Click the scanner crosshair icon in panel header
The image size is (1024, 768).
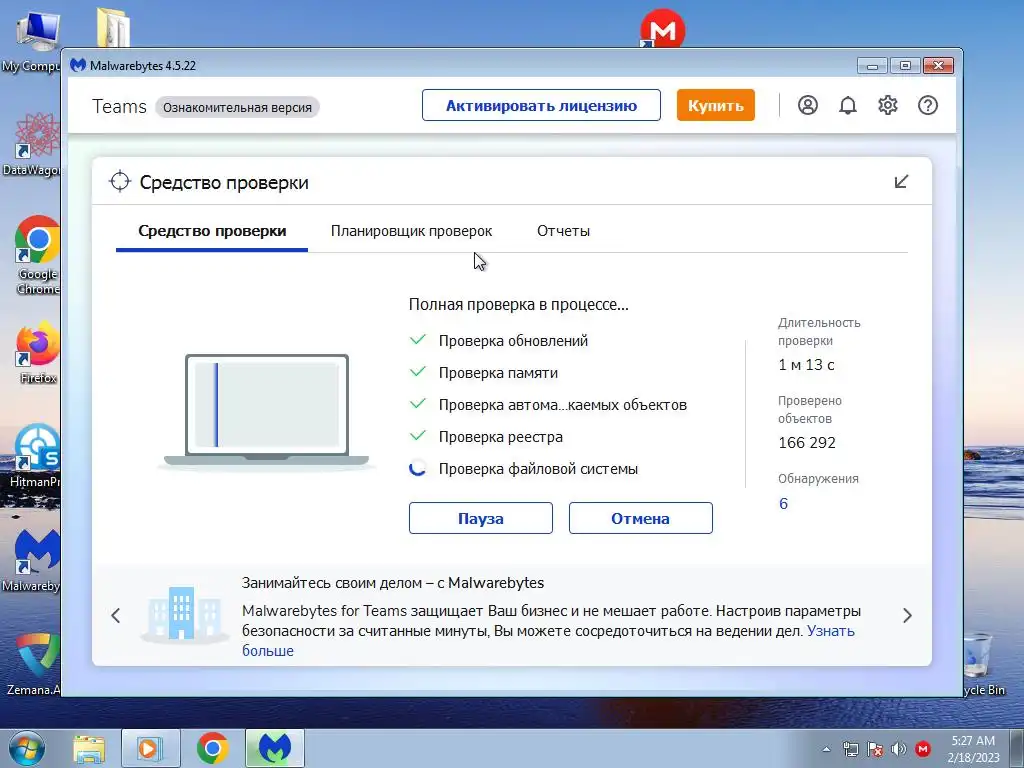pyautogui.click(x=120, y=182)
